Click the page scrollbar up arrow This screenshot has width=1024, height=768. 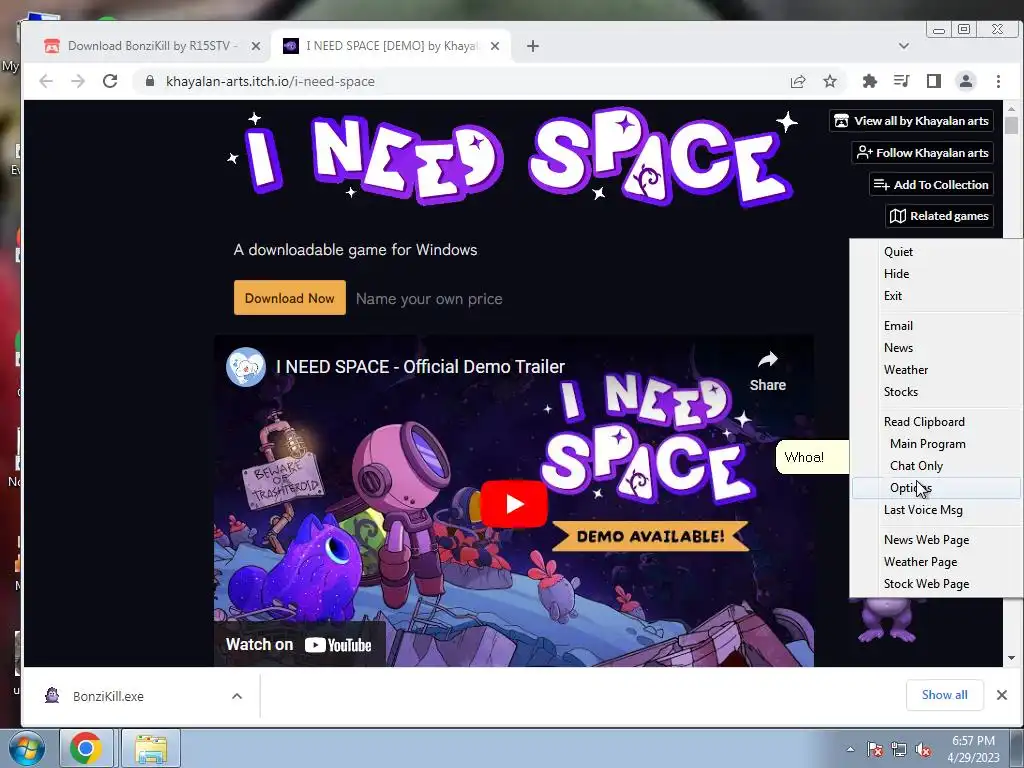1012,108
